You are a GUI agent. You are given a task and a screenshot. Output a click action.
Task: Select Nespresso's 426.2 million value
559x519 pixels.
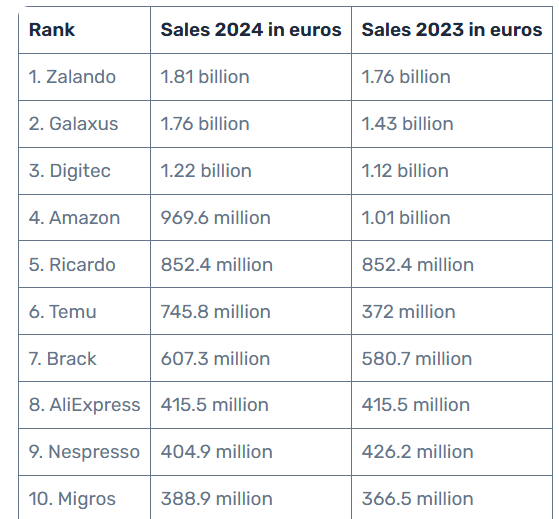417,452
